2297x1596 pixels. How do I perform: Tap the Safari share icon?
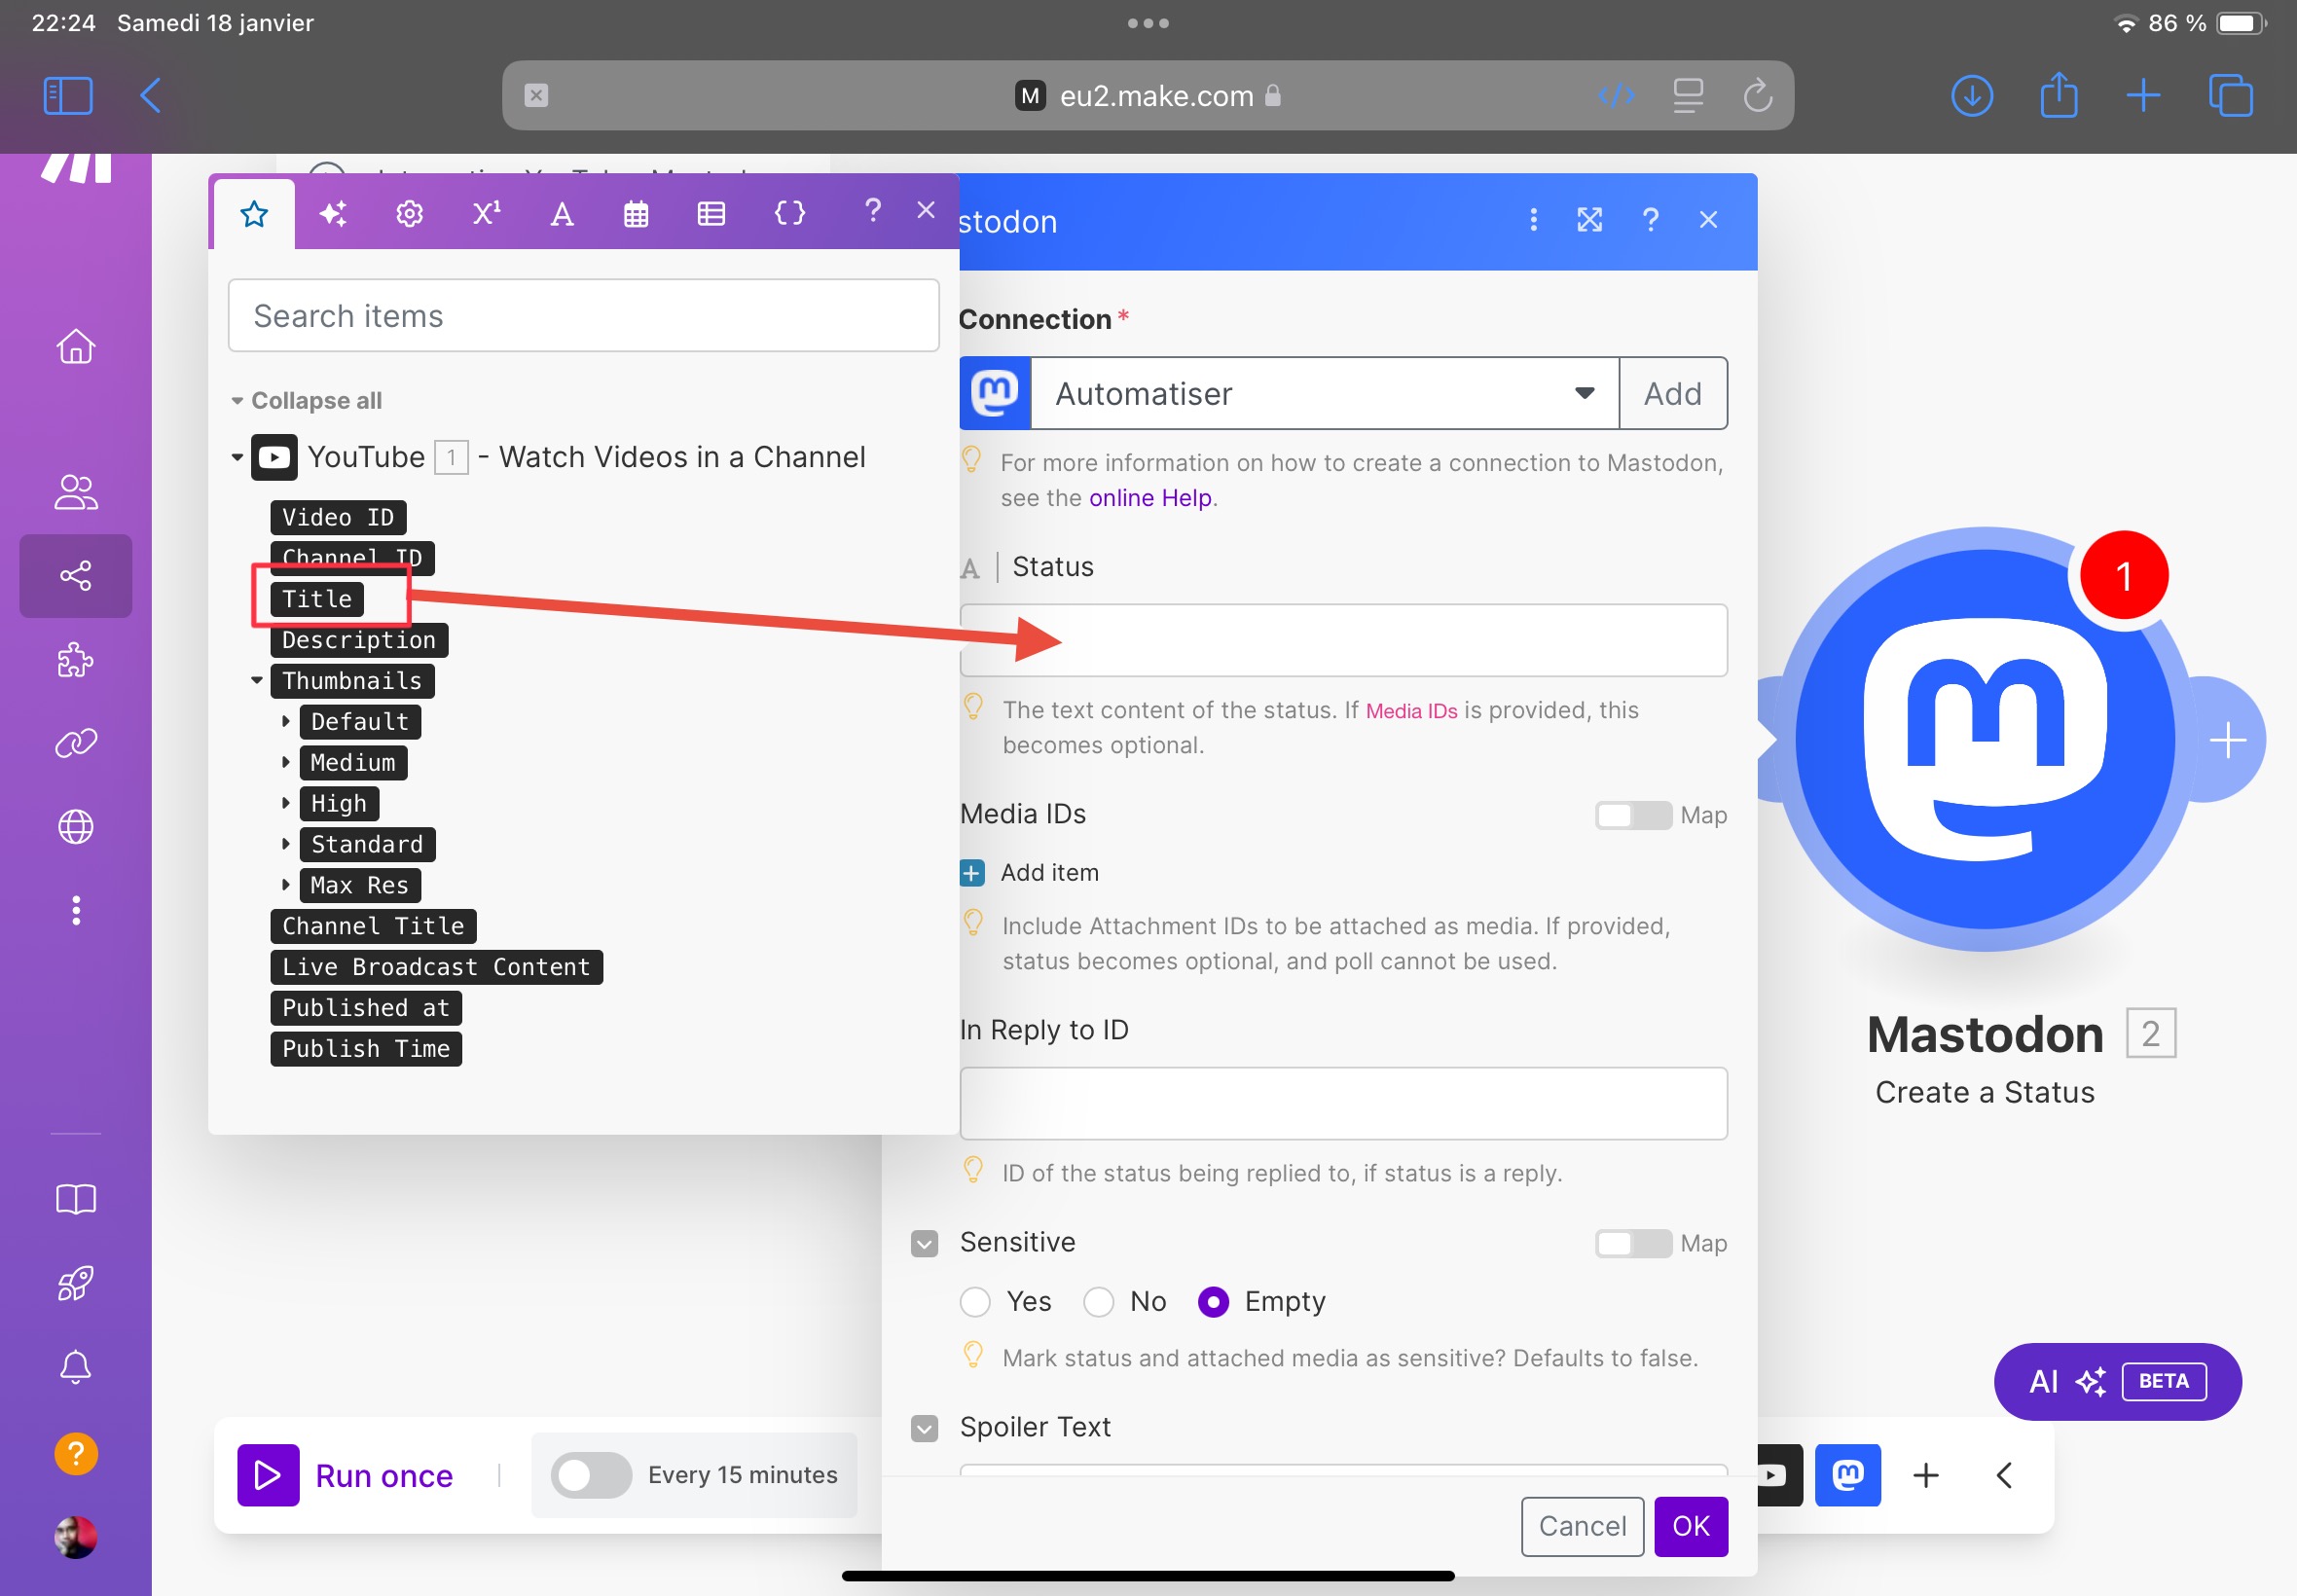tap(2058, 96)
